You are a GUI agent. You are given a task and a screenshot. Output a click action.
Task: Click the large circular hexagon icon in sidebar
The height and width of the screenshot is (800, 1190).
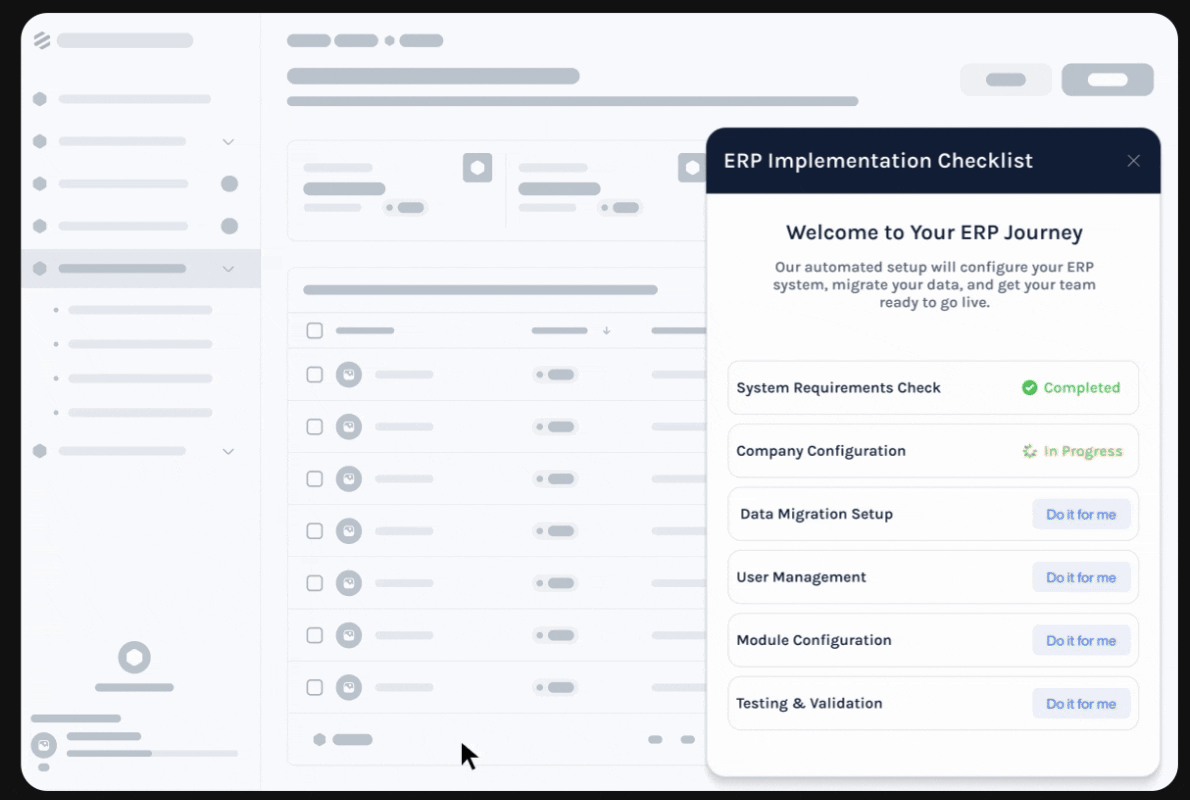[134, 657]
